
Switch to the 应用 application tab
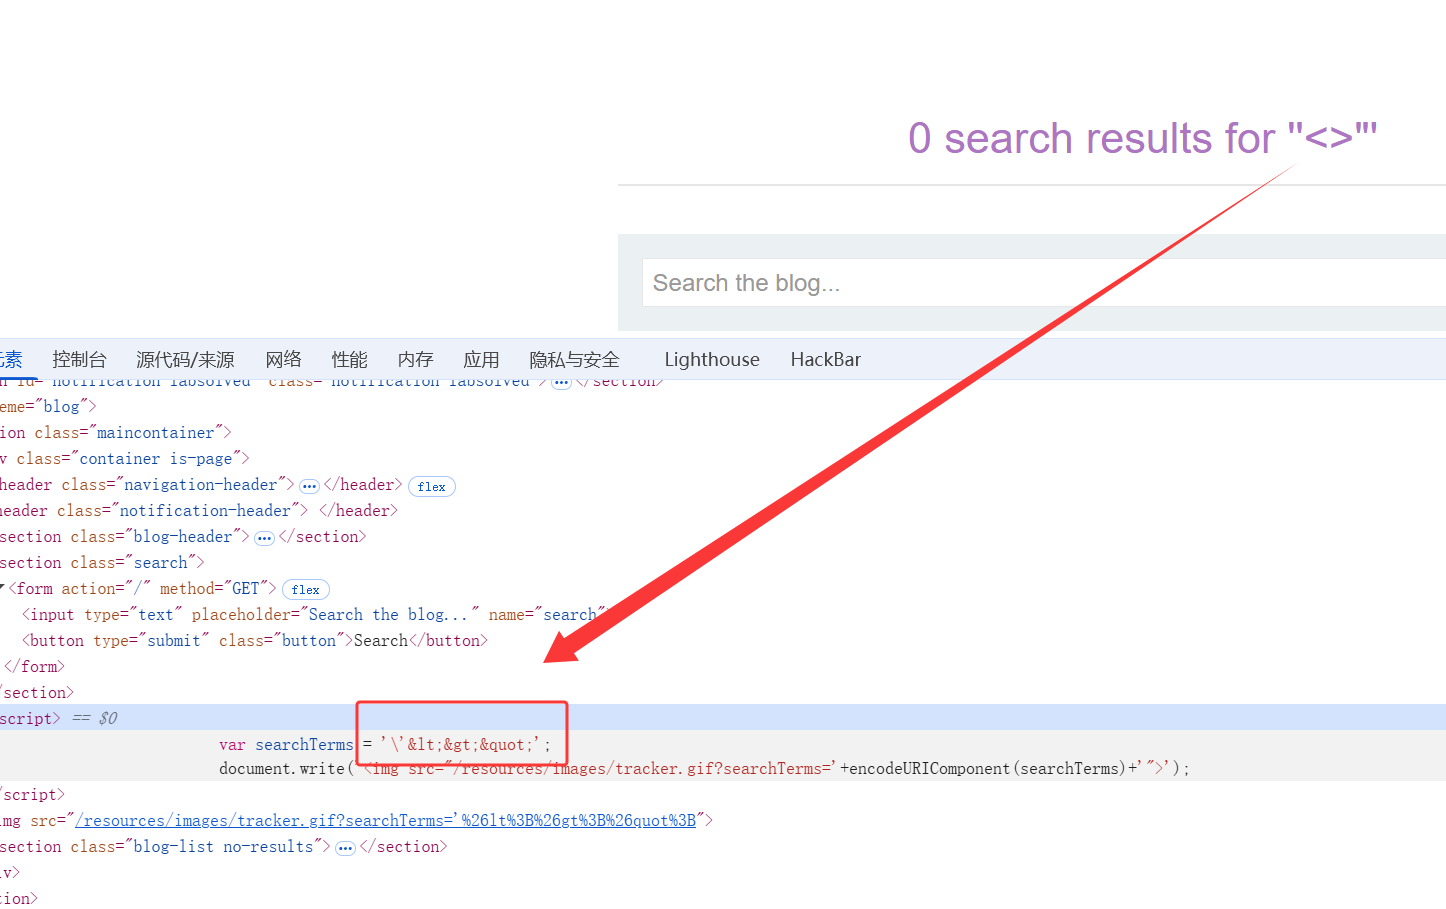pos(481,360)
